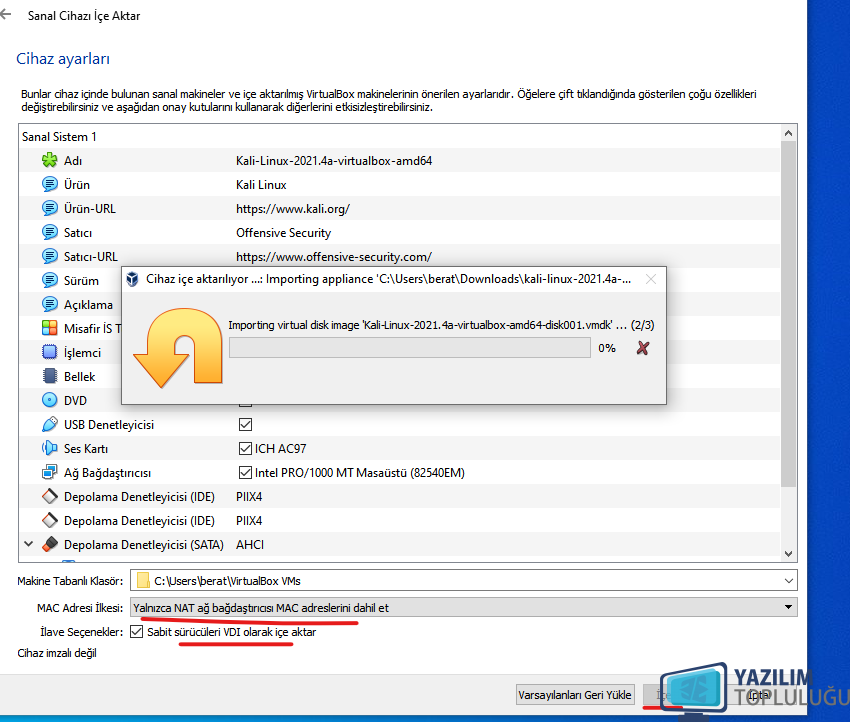
Task: Click the icon of the Satıcı row
Action: click(49, 233)
